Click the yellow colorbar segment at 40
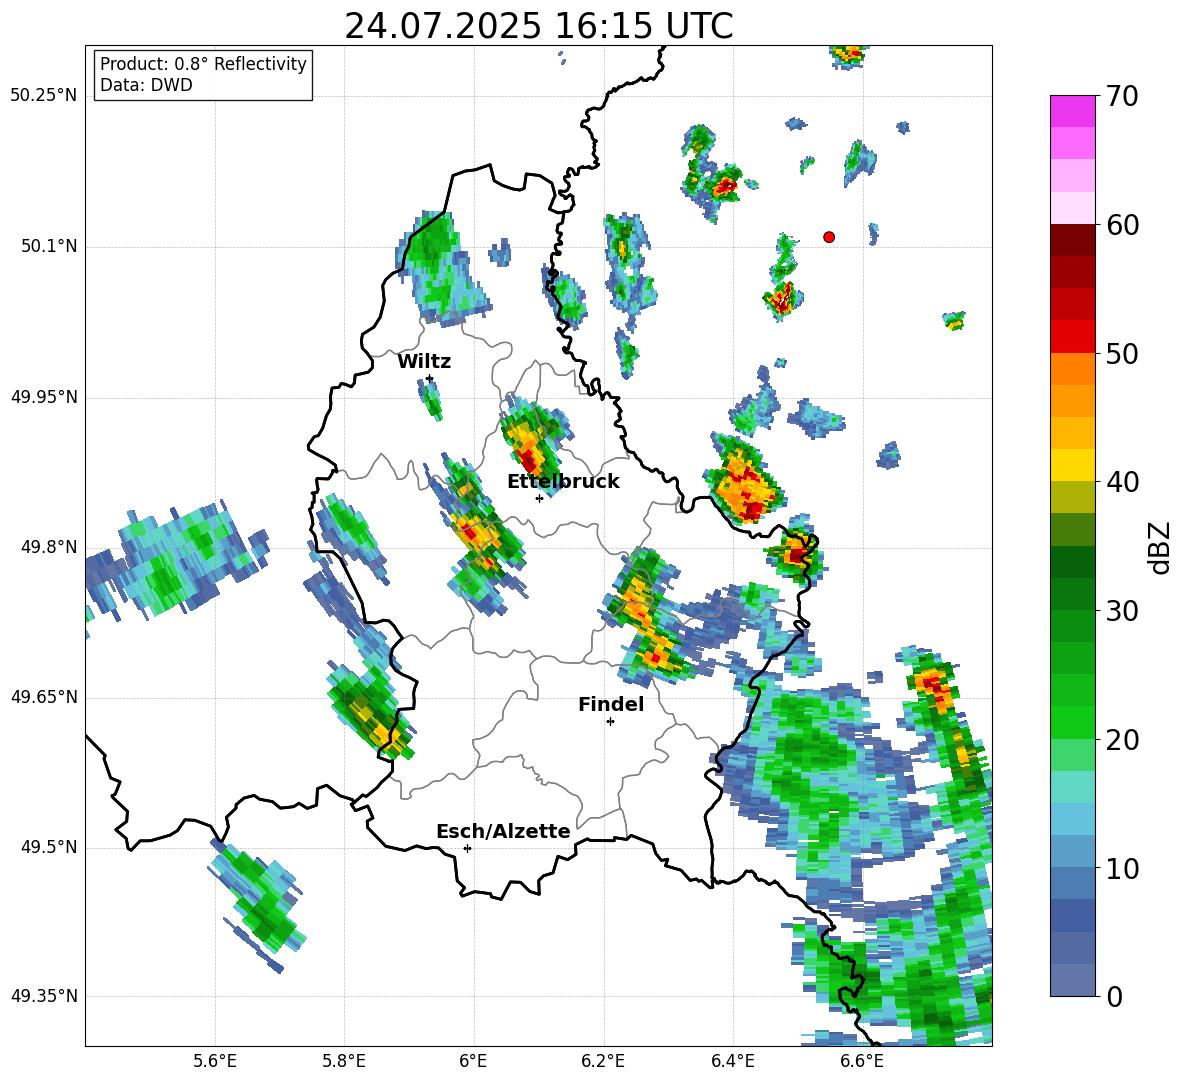This screenshot has width=1184, height=1081. tap(1072, 464)
